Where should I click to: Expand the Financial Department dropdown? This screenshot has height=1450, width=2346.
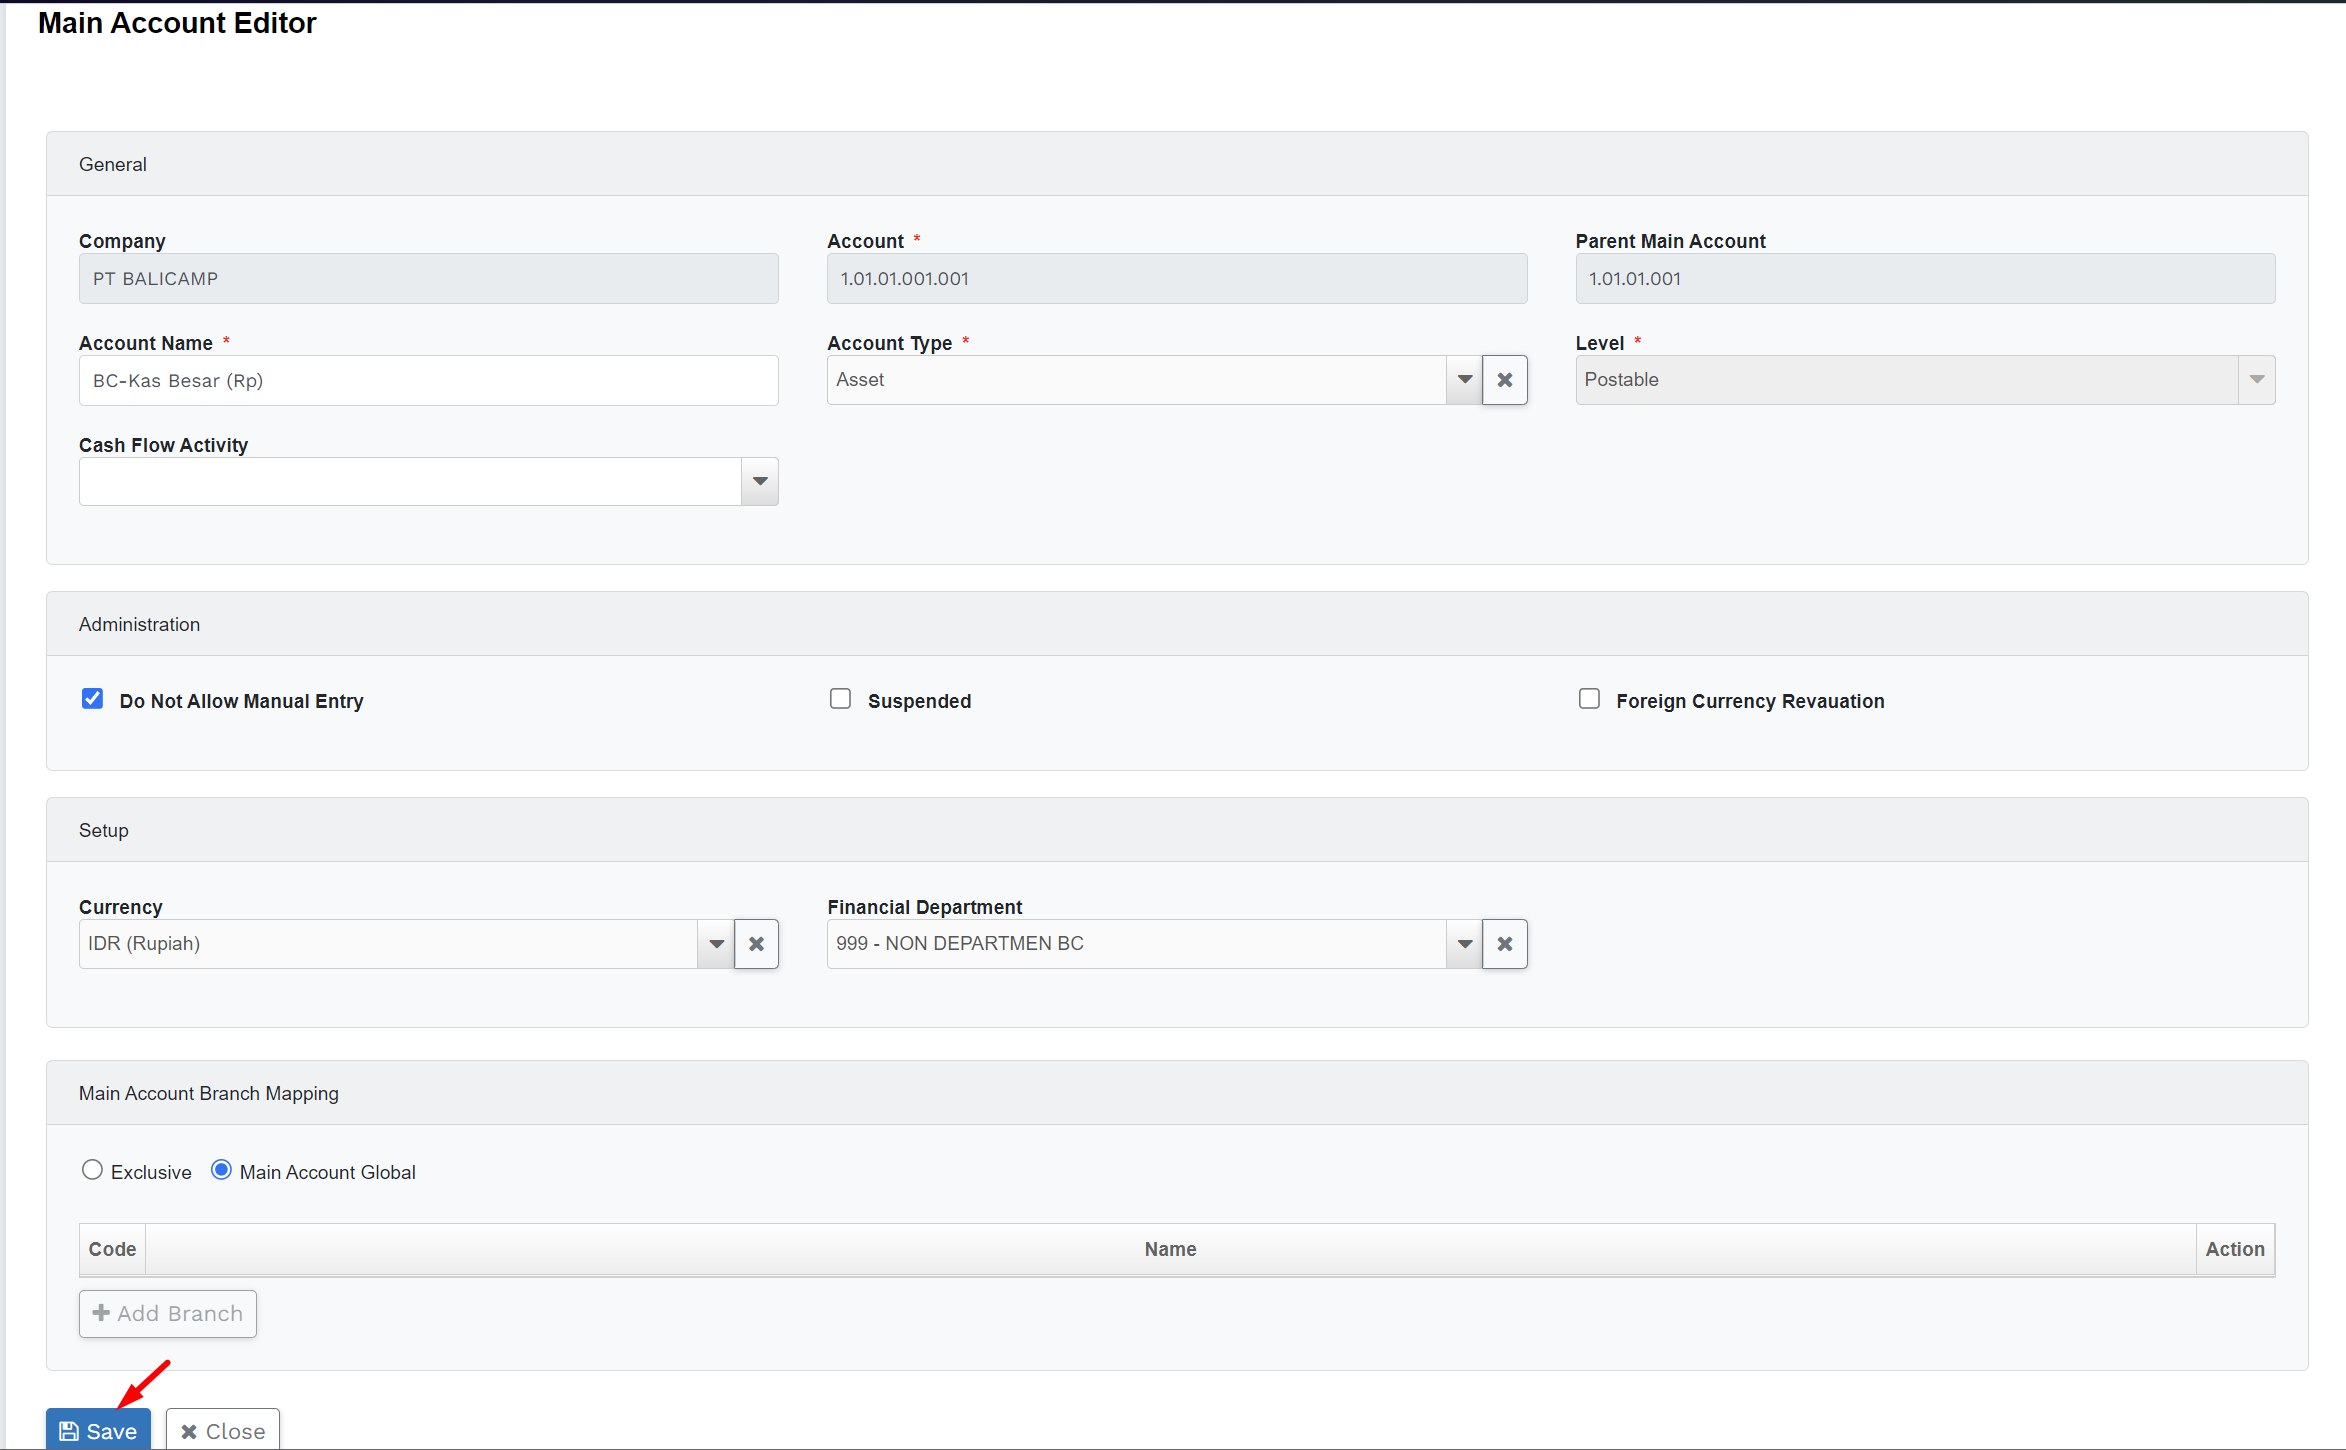(x=1464, y=944)
